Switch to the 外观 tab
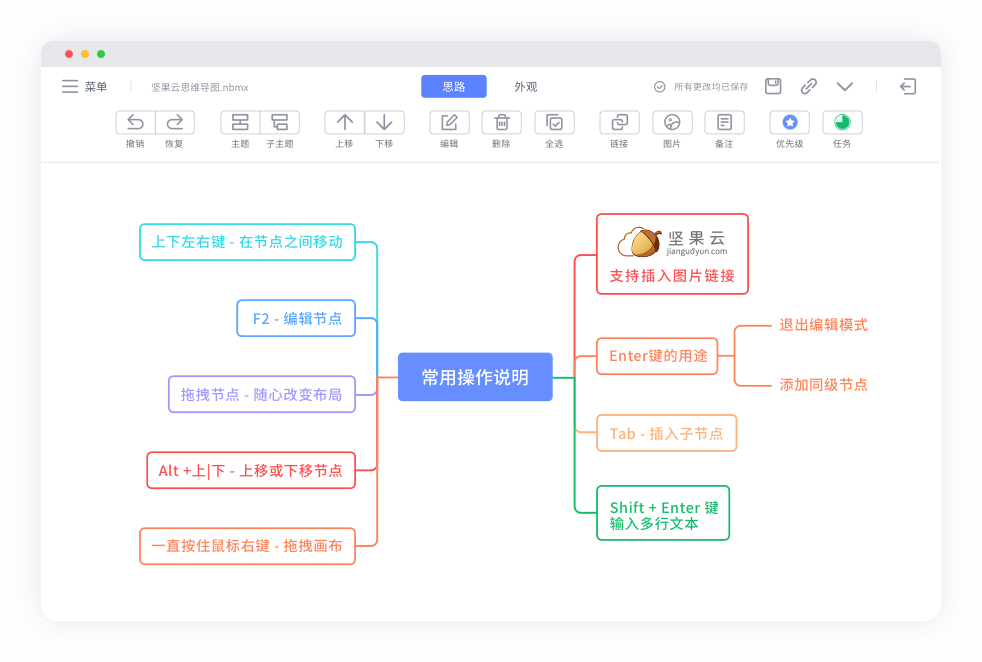 tap(526, 87)
